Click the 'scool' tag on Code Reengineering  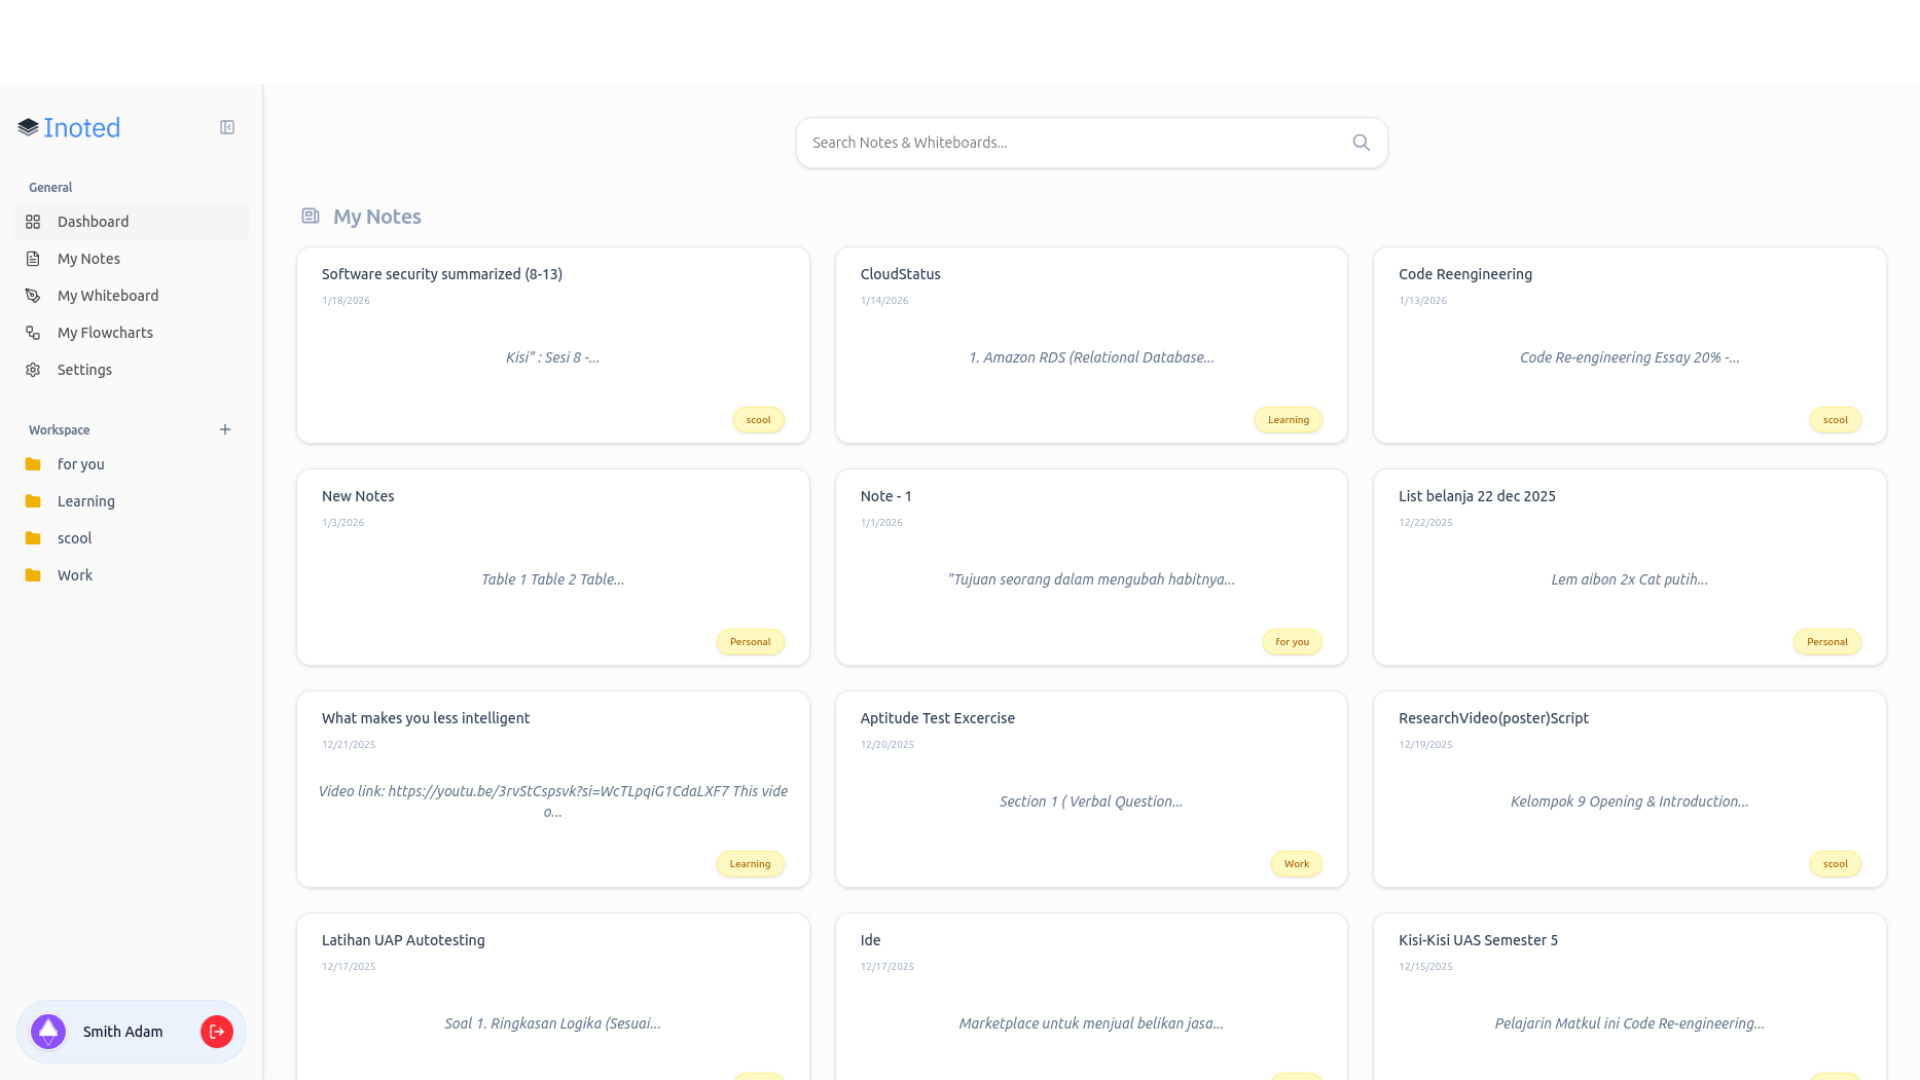1835,420
